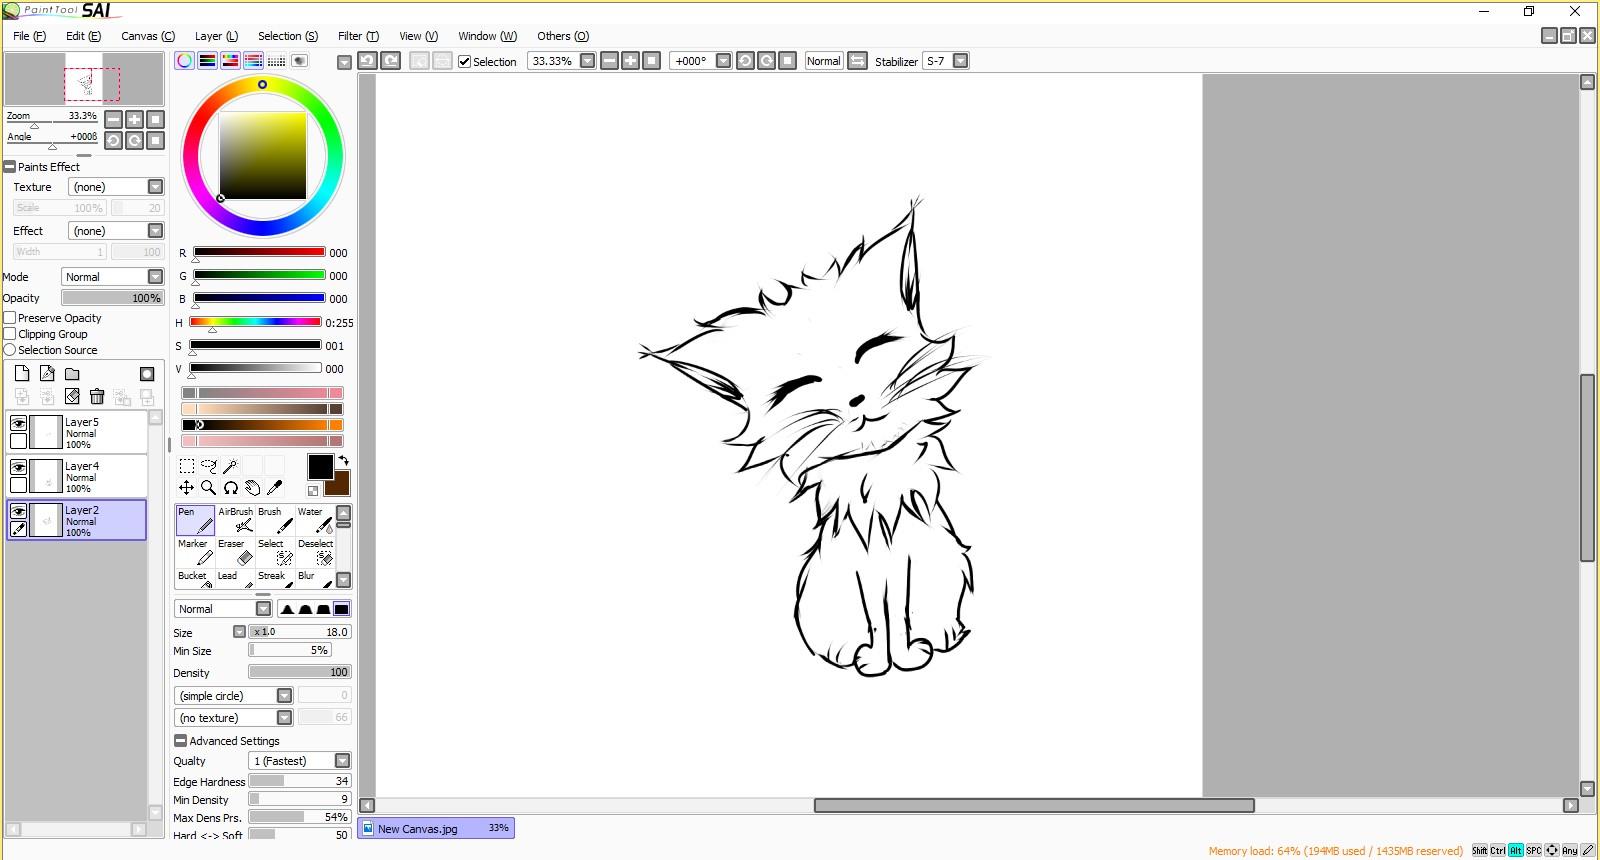Enable Clipping Group checkbox
Image resolution: width=1600 pixels, height=860 pixels.
click(10, 334)
